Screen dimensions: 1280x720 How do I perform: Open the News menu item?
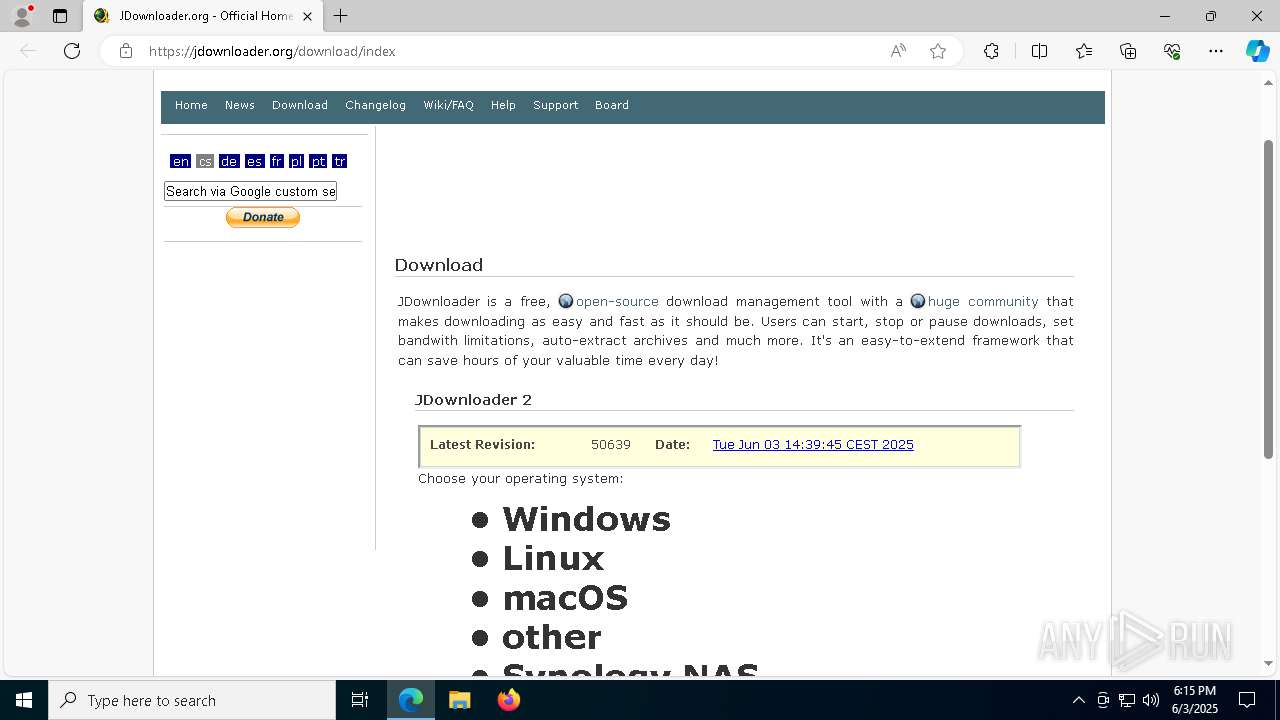[x=240, y=105]
